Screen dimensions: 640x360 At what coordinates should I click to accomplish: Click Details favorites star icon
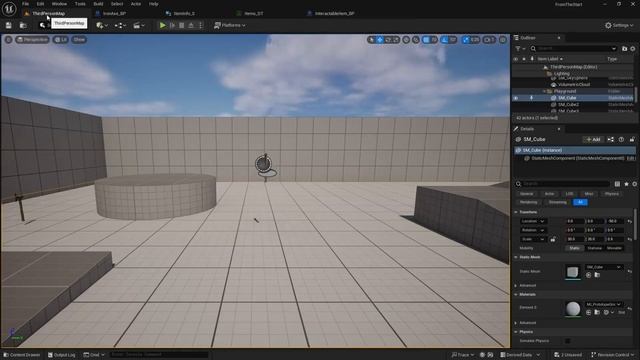pyautogui.click(x=626, y=184)
